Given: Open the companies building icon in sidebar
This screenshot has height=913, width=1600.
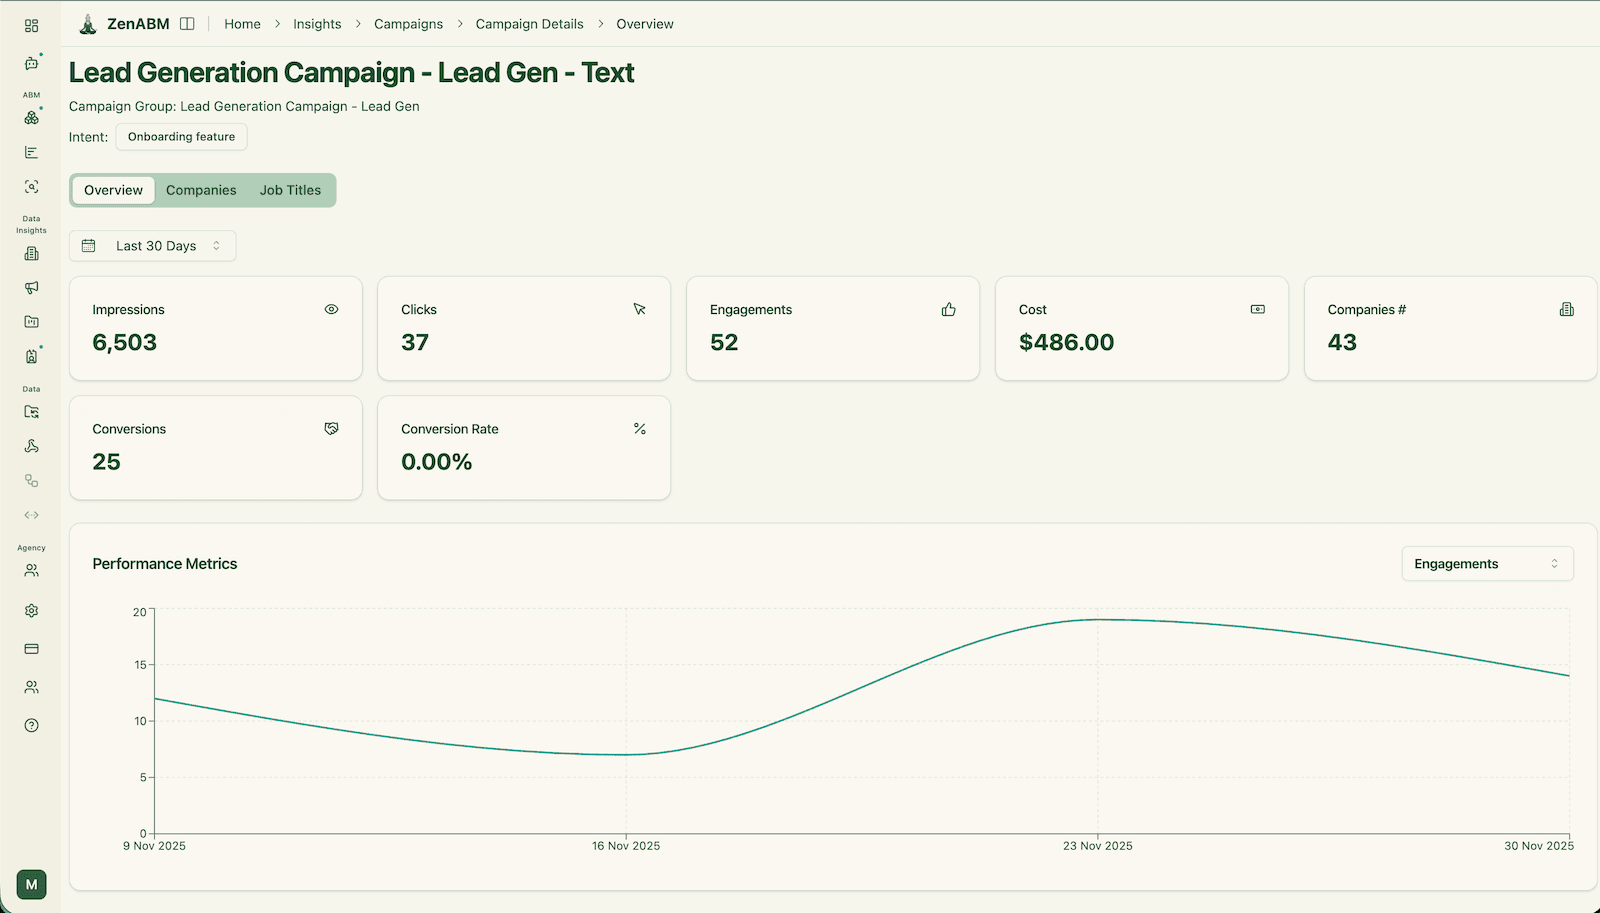Looking at the screenshot, I should [31, 254].
